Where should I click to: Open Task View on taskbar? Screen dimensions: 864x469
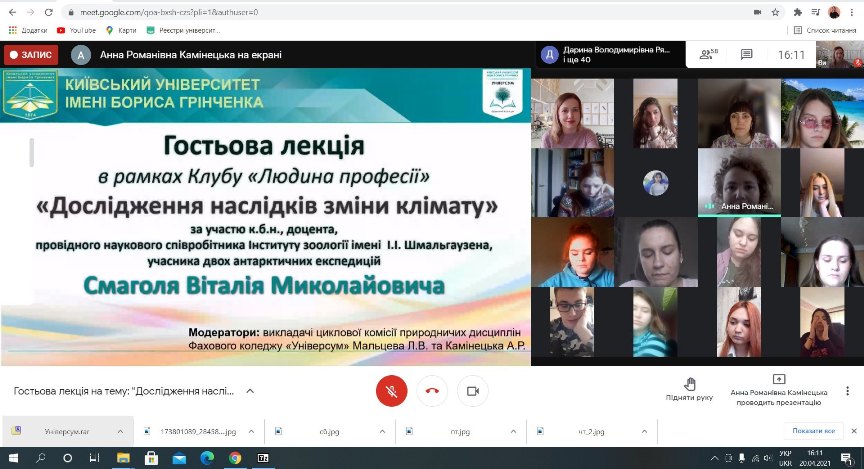pyautogui.click(x=95, y=458)
